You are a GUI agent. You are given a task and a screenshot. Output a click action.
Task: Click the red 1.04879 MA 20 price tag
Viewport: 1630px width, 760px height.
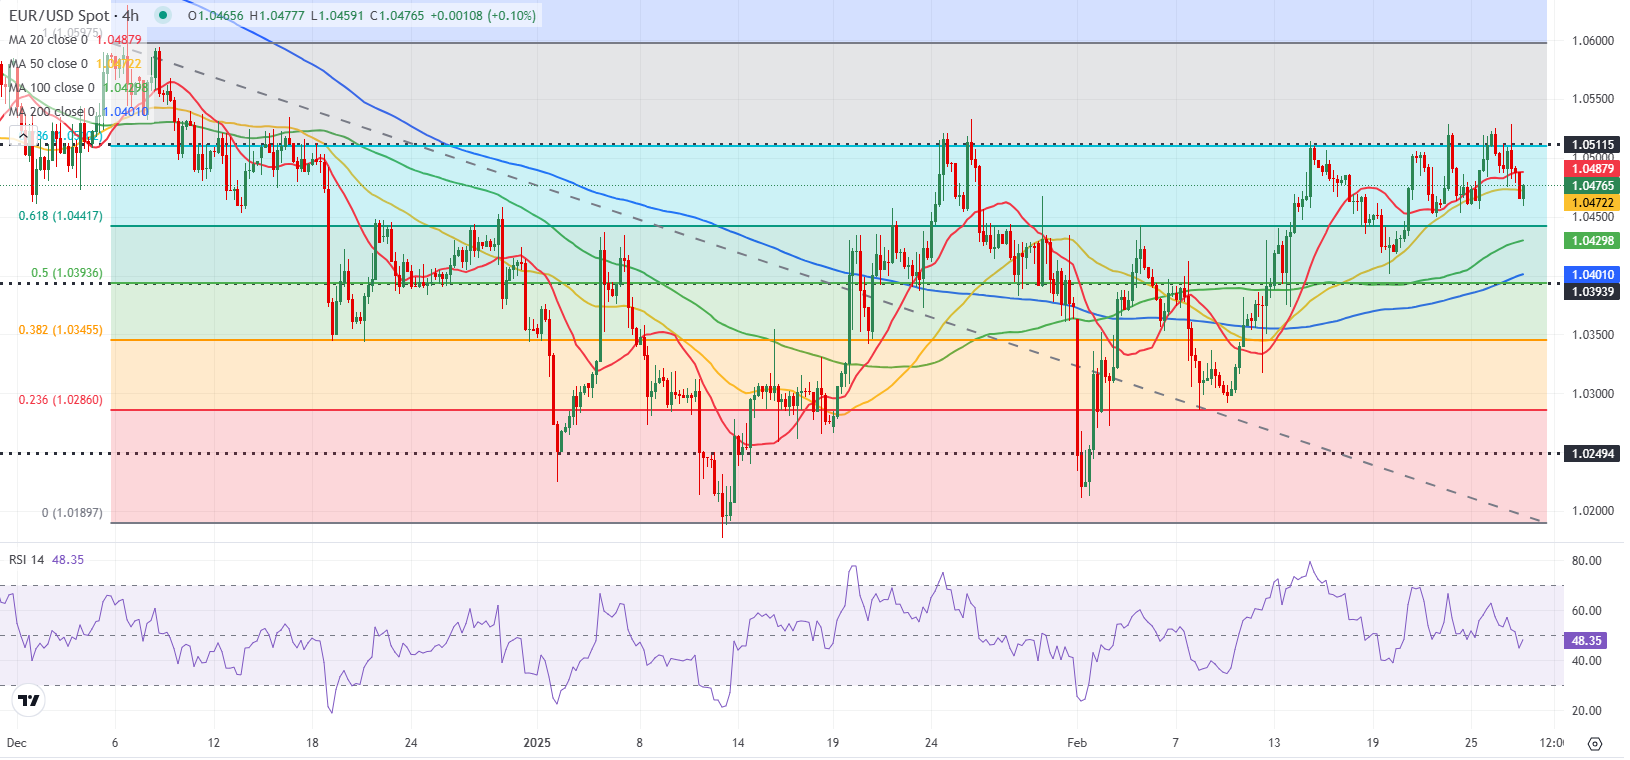pos(1592,169)
